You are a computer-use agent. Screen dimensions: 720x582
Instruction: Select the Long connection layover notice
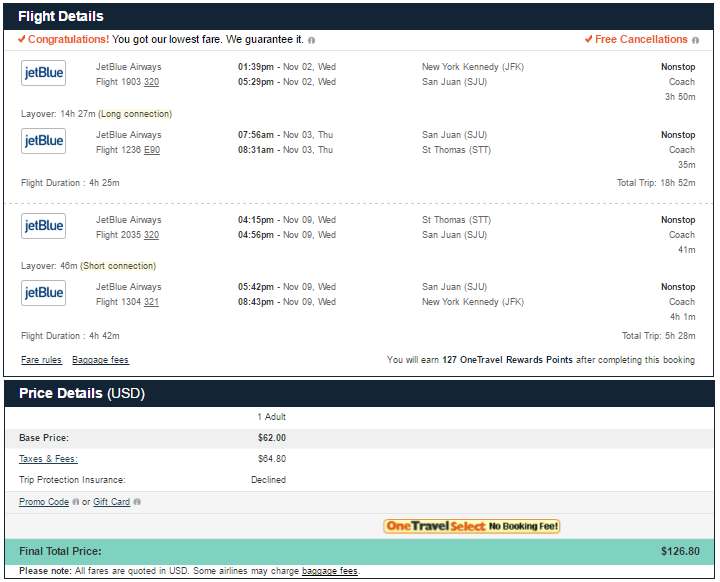click(135, 114)
